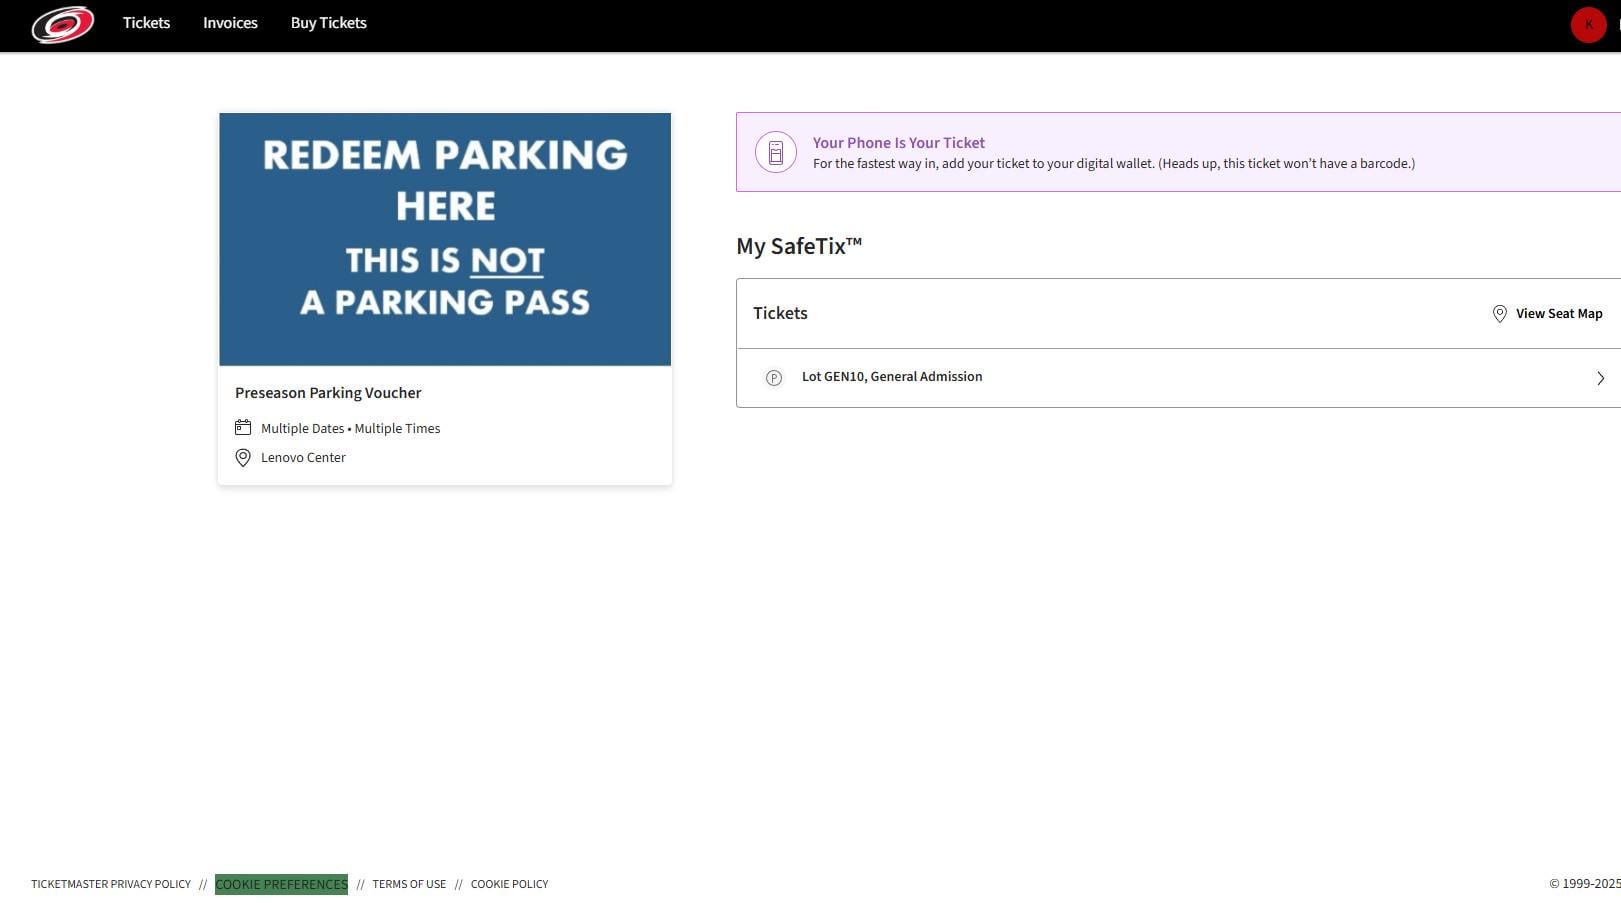Click the Hurricanes team logo
1621x904 pixels.
(62, 25)
